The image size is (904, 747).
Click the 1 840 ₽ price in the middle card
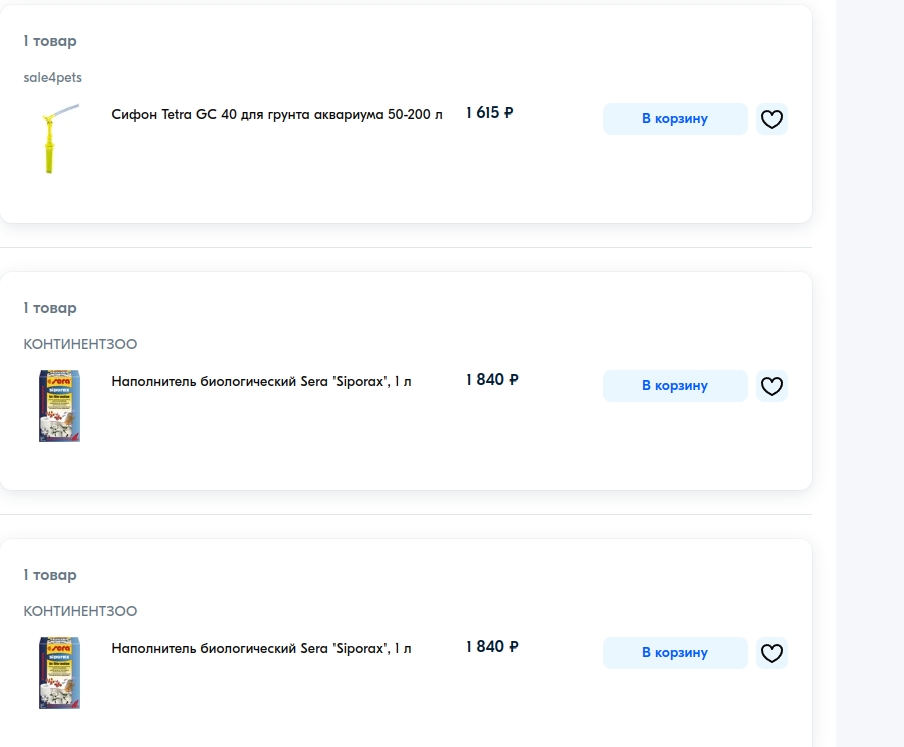click(492, 380)
